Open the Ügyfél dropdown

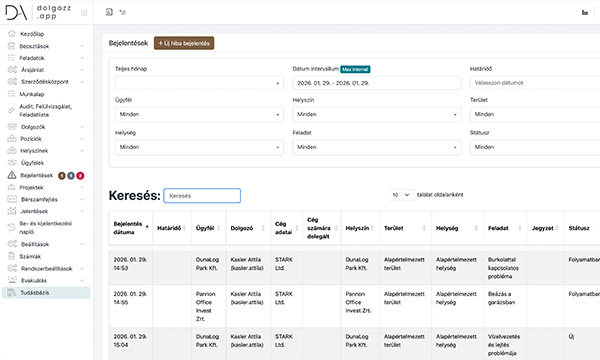tap(199, 114)
